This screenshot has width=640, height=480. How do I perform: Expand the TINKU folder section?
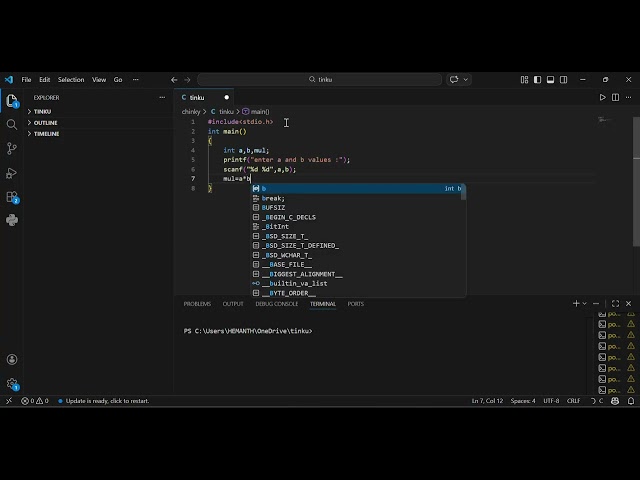(x=98, y=111)
